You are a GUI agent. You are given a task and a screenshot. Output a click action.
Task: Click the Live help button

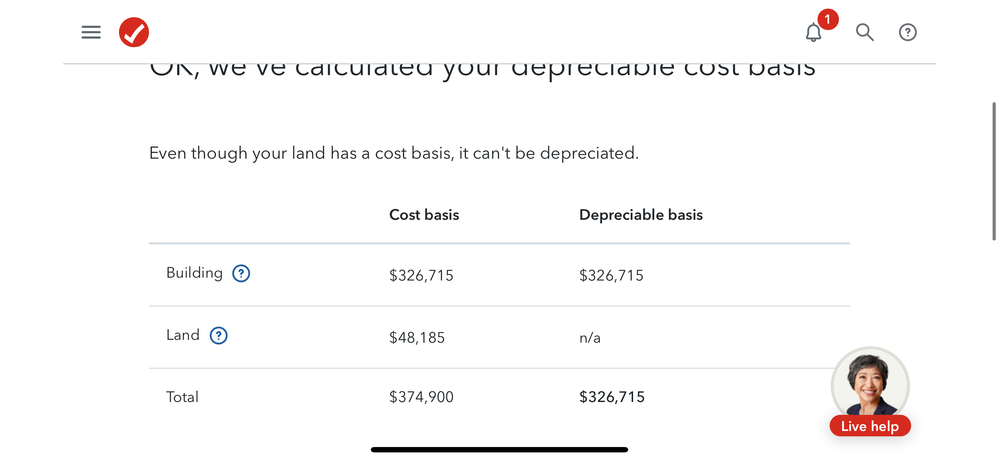(x=870, y=426)
